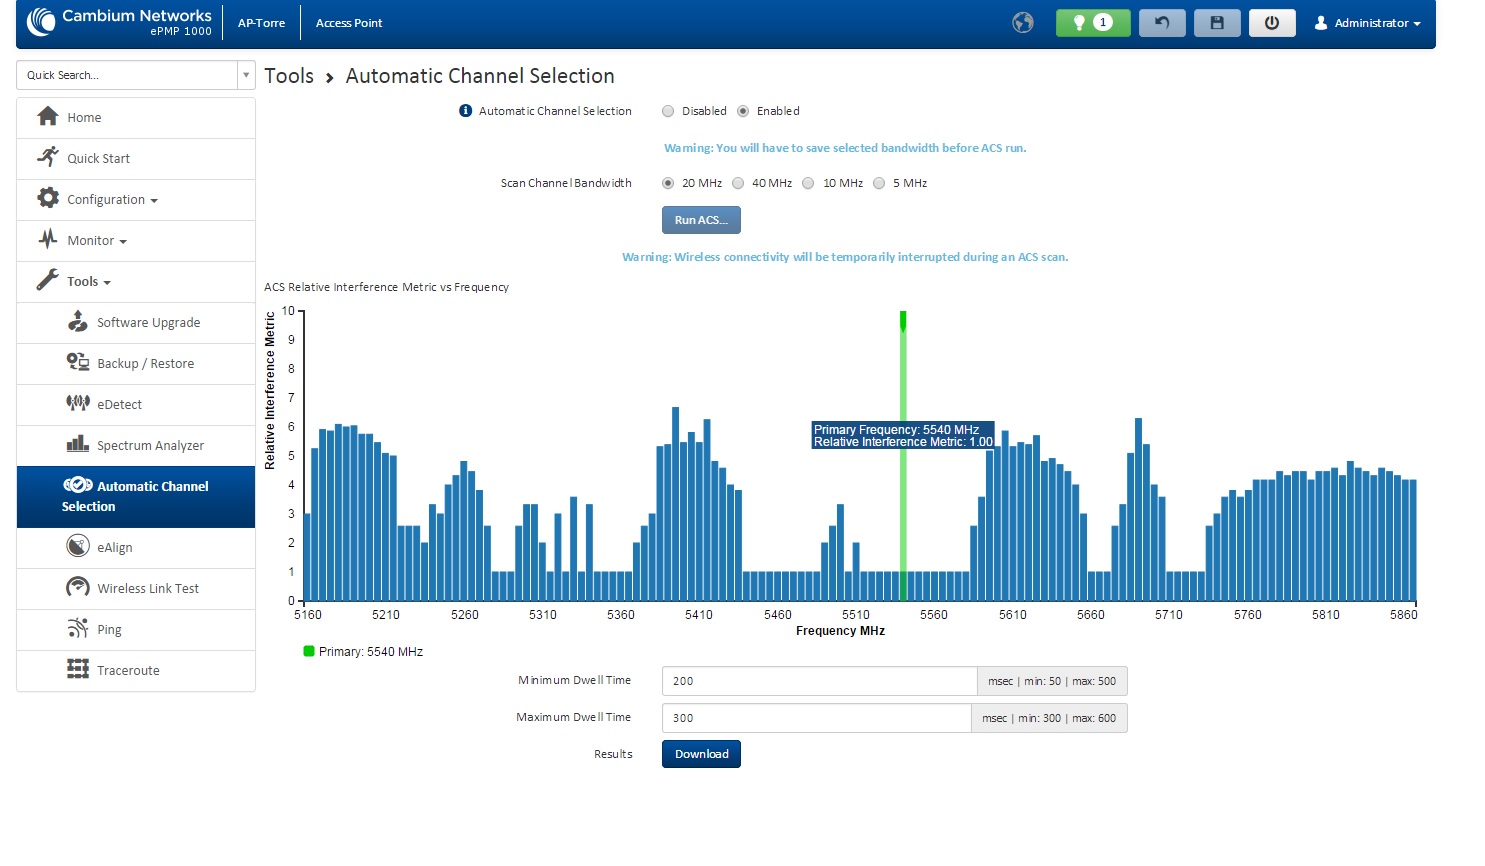Open the Quick Start menu item
Viewport: 1485px width, 866px height.
click(x=136, y=159)
